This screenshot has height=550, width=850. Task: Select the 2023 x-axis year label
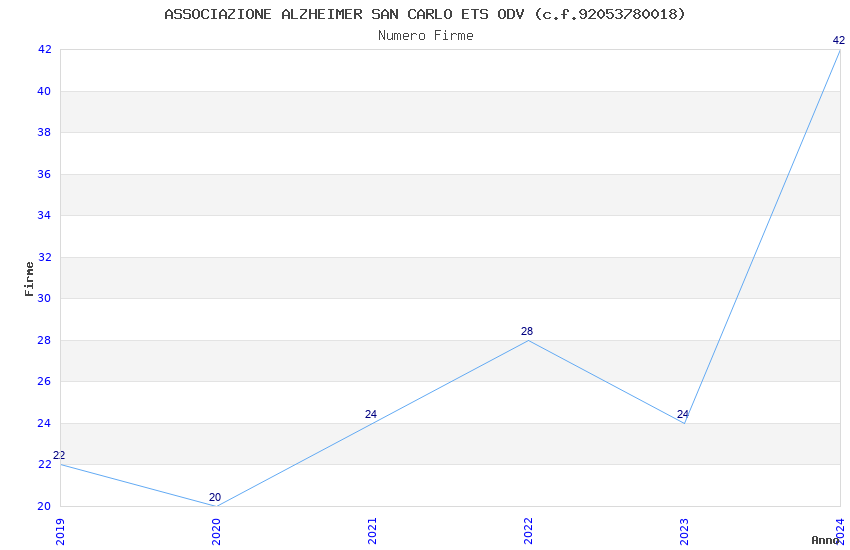[x=684, y=531]
